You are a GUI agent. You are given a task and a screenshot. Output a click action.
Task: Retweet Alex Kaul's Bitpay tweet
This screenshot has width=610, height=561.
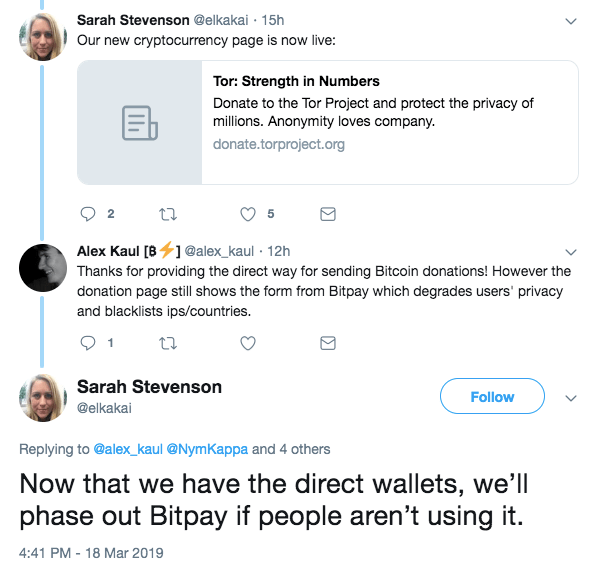(x=167, y=343)
